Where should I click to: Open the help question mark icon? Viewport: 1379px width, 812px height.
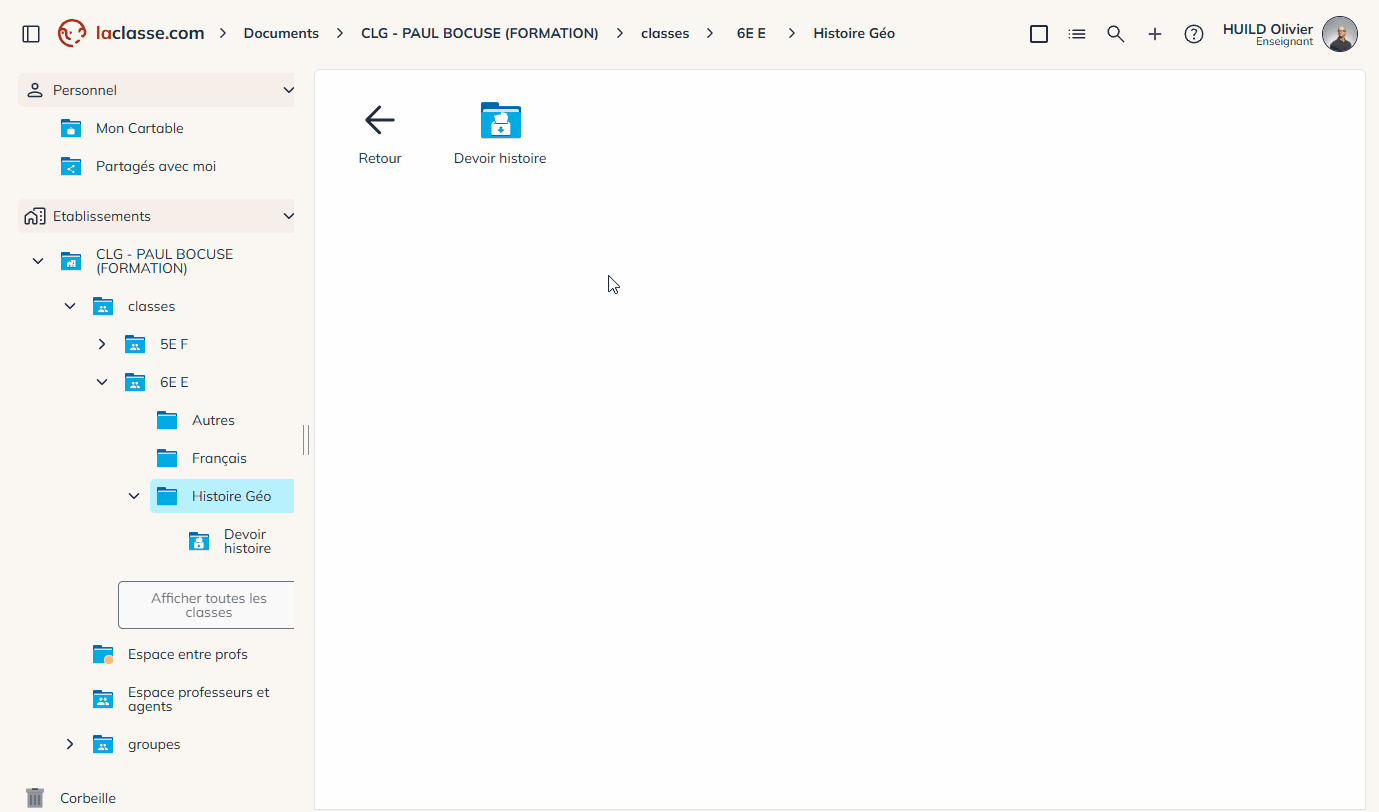[x=1194, y=34]
